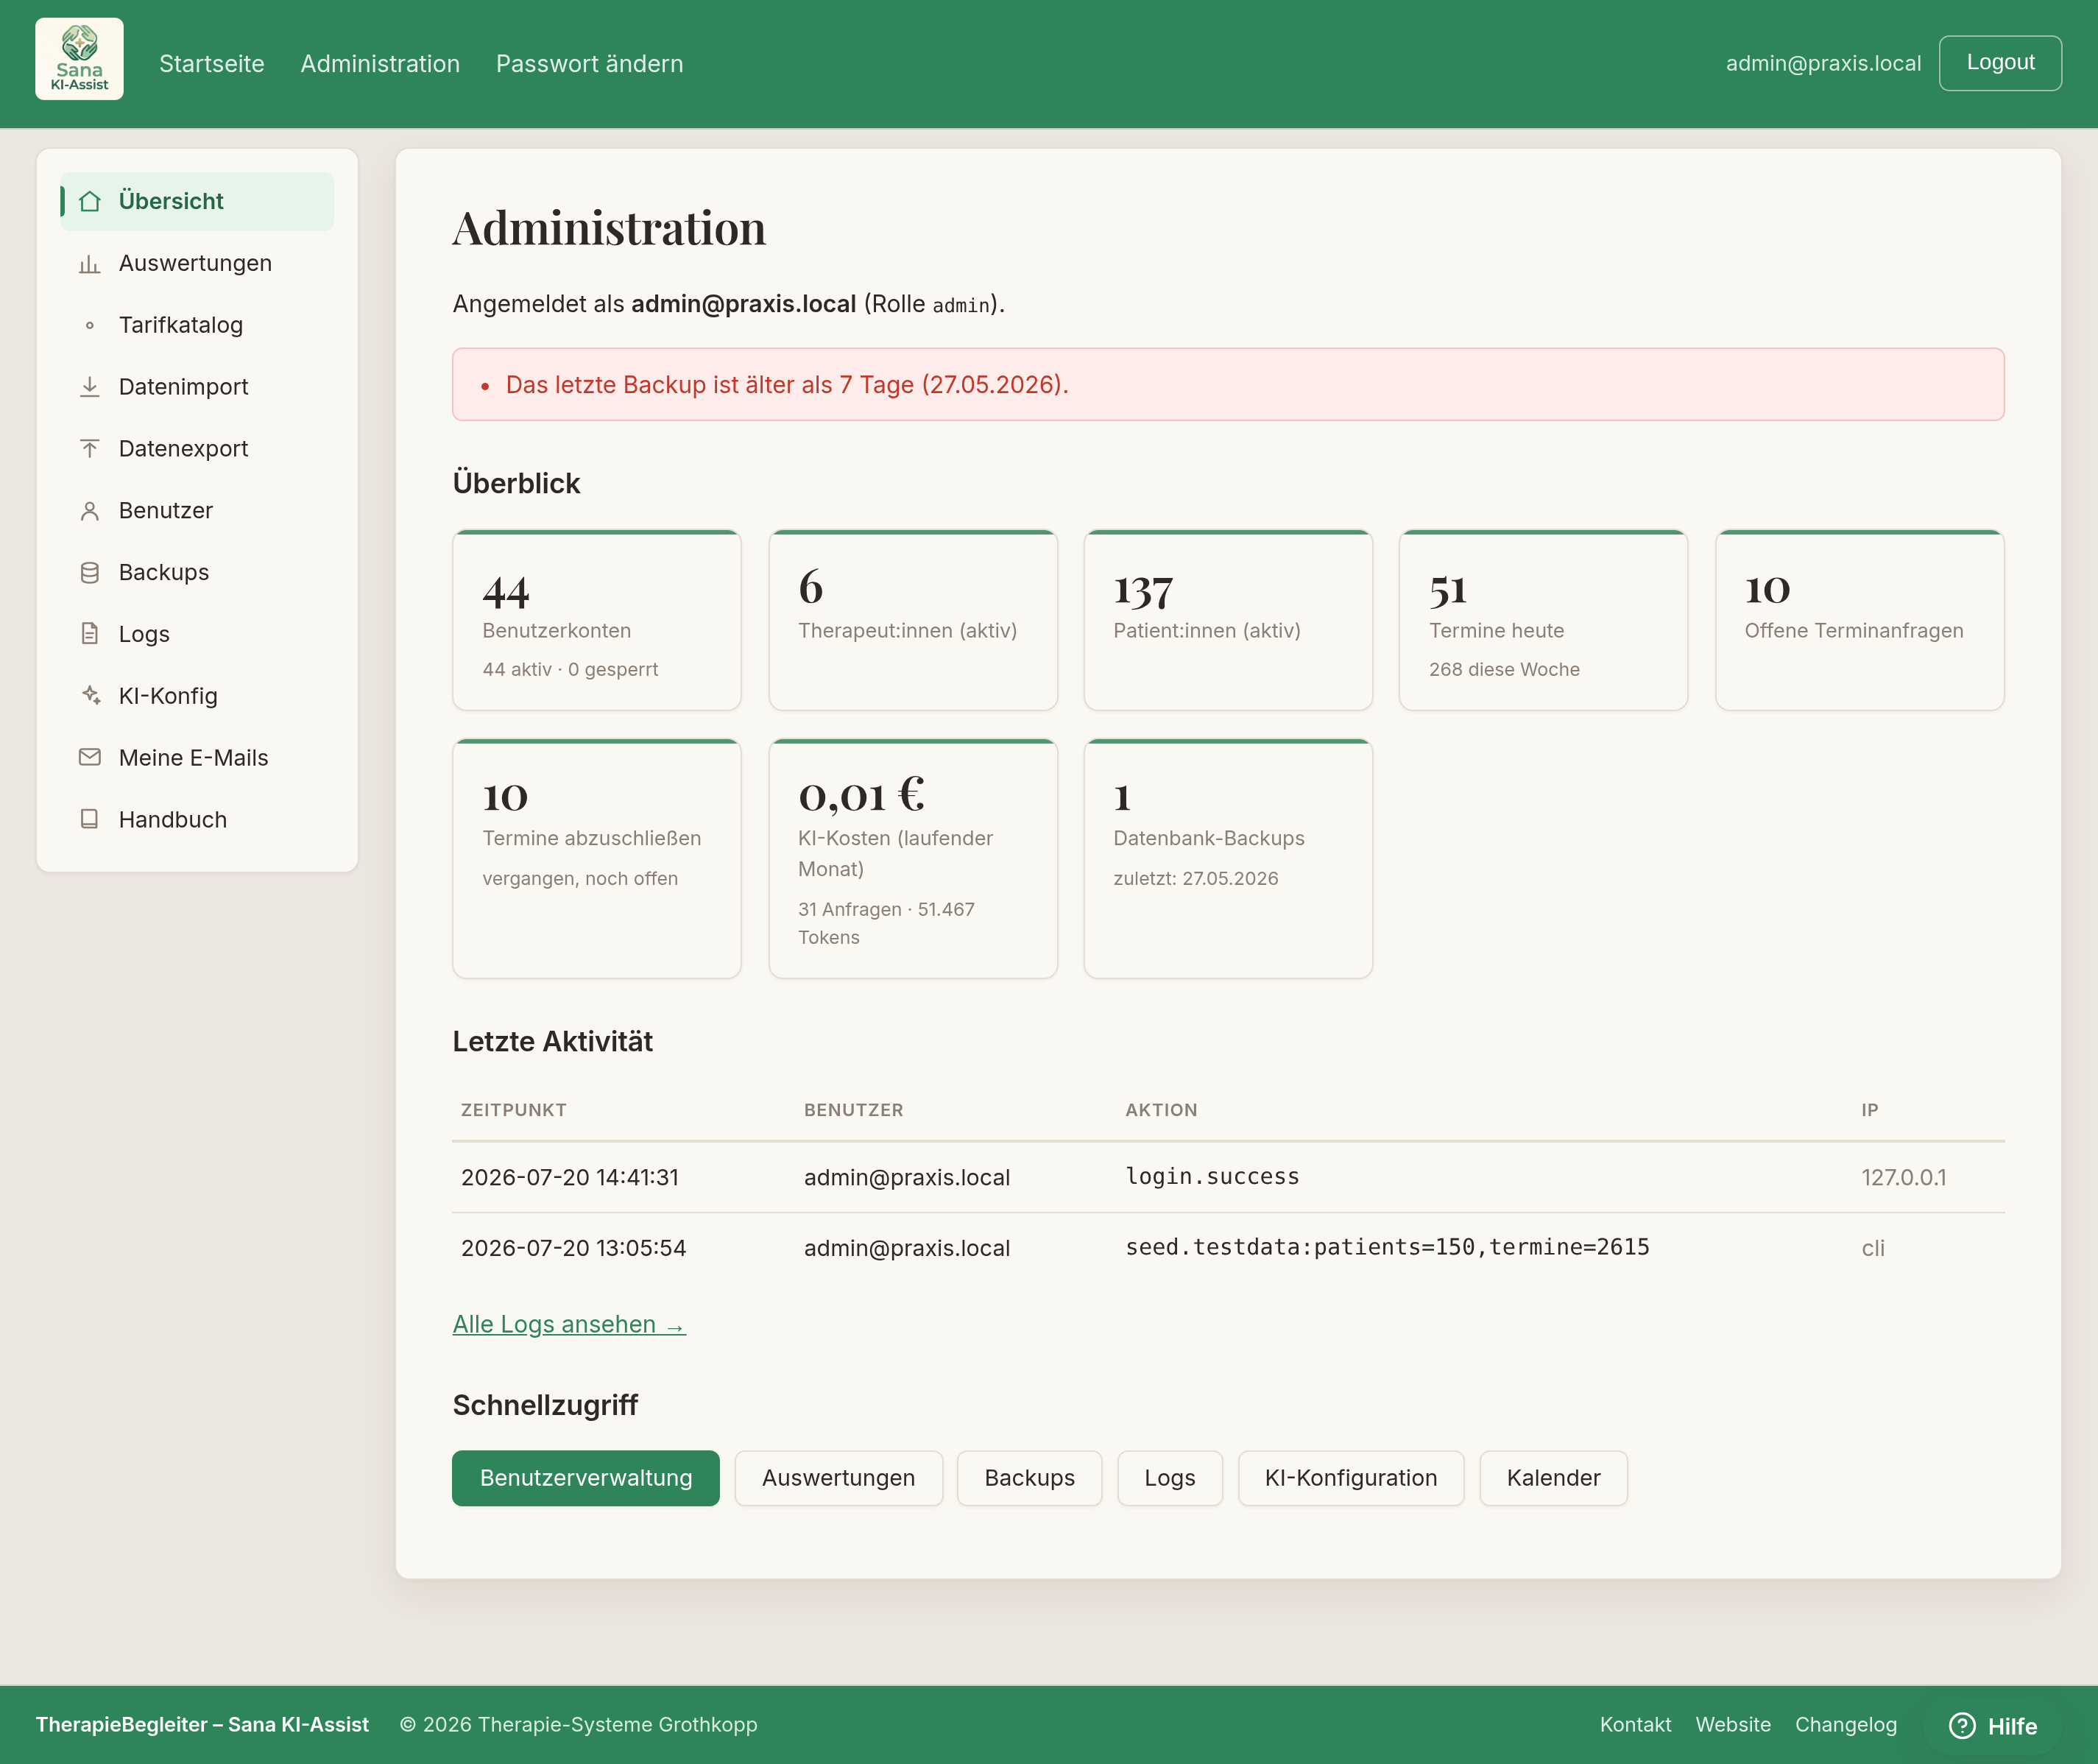The width and height of the screenshot is (2098, 1764).
Task: Click admin@praxis.local in the header
Action: pos(1823,63)
